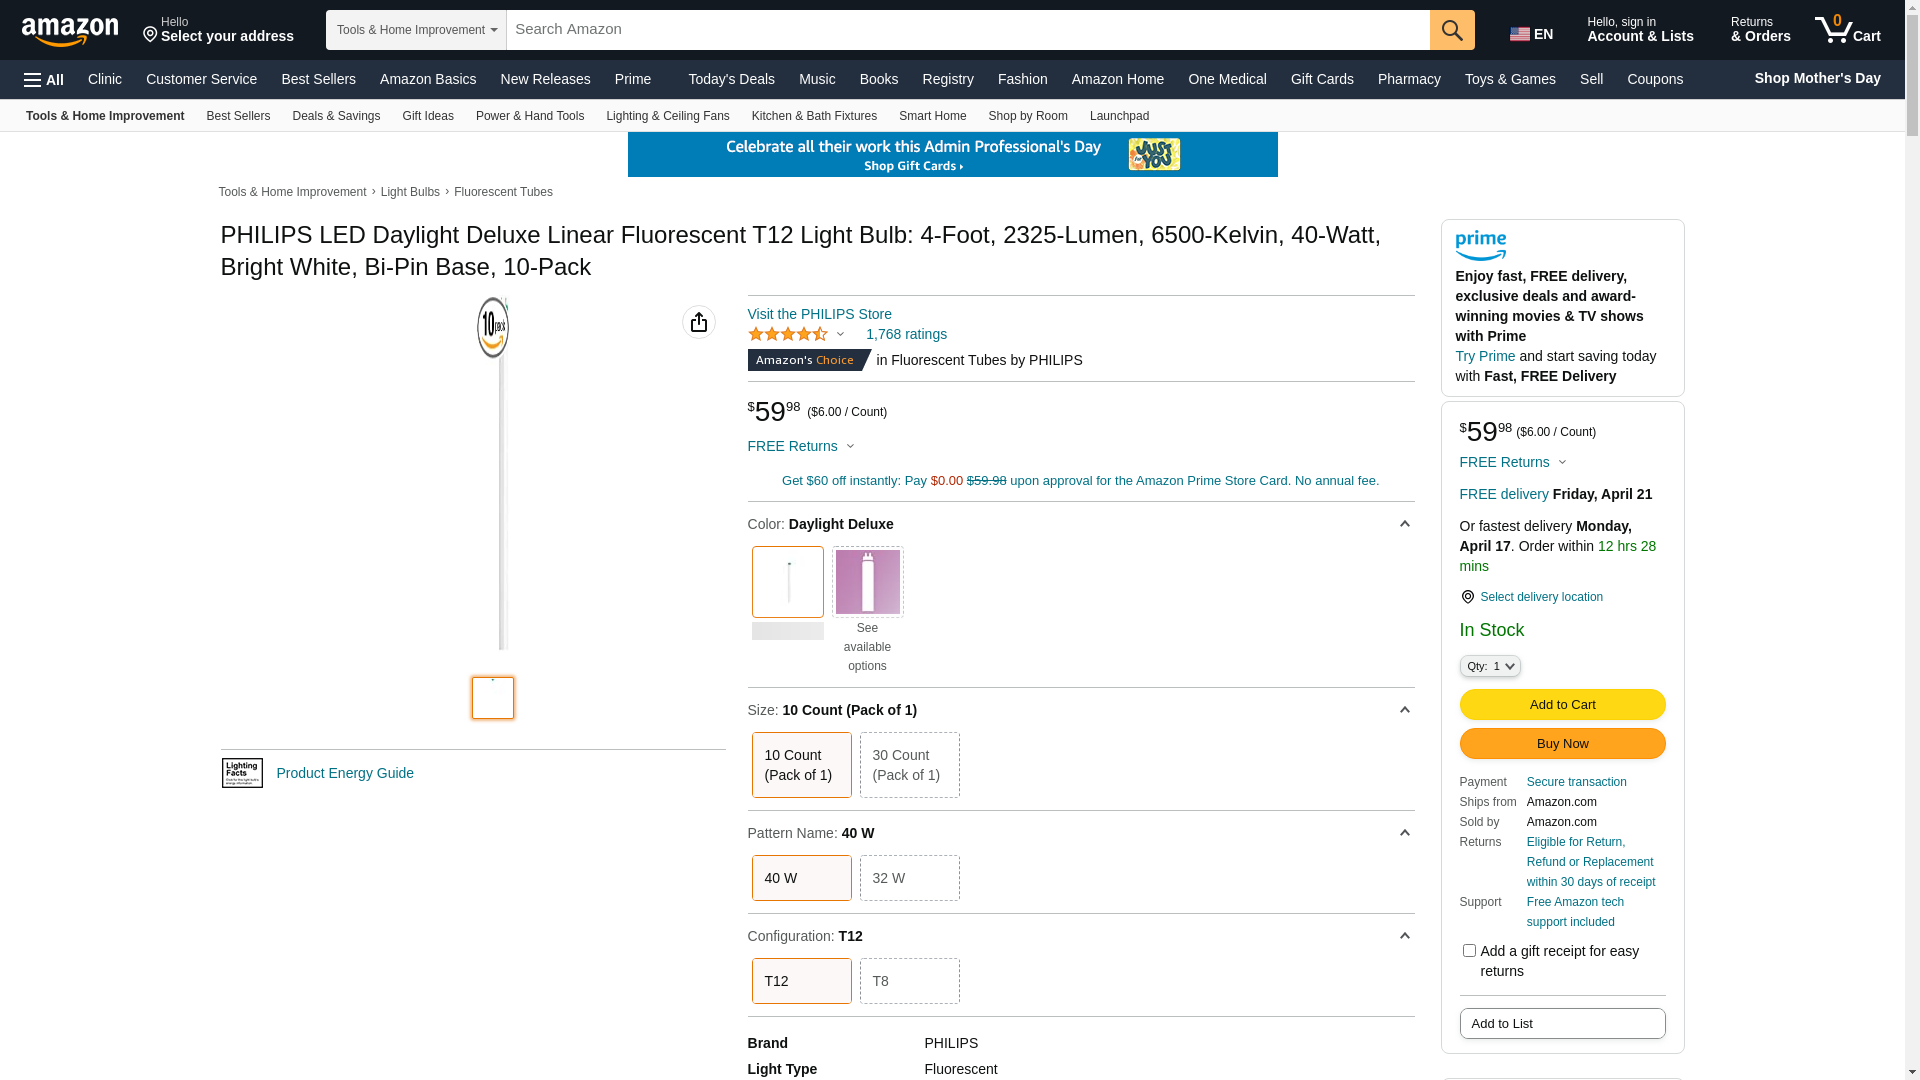Open the search category dropdown
Image resolution: width=1920 pixels, height=1080 pixels.
tap(416, 30)
